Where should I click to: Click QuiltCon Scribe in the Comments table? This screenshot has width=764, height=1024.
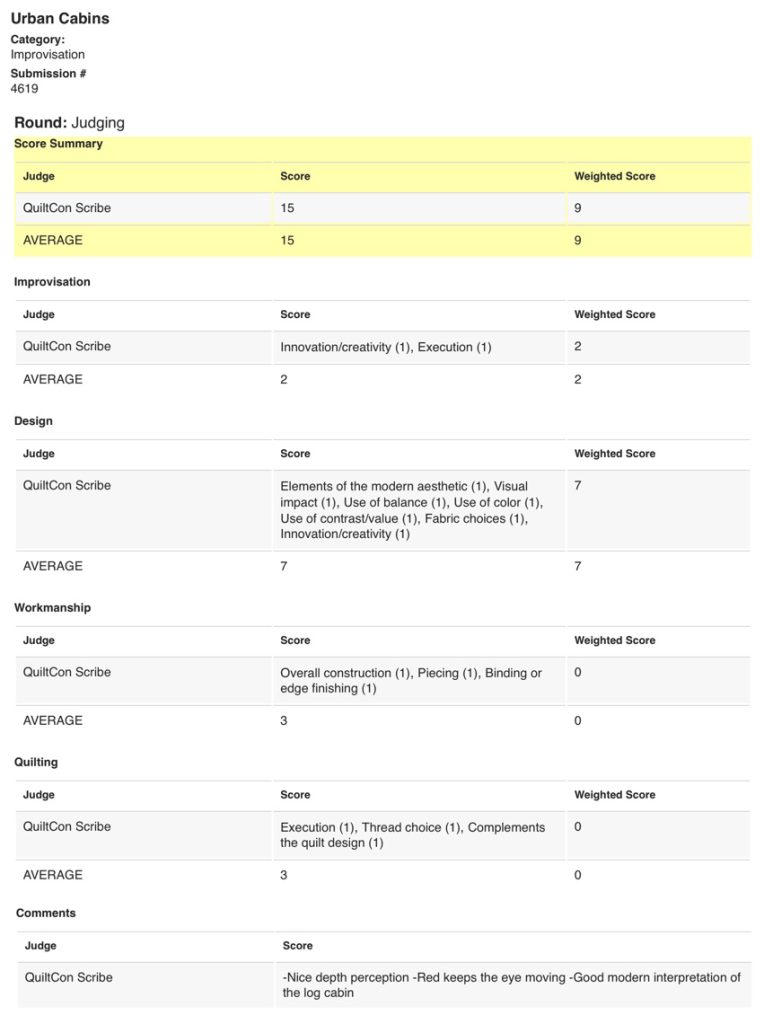pyautogui.click(x=69, y=978)
